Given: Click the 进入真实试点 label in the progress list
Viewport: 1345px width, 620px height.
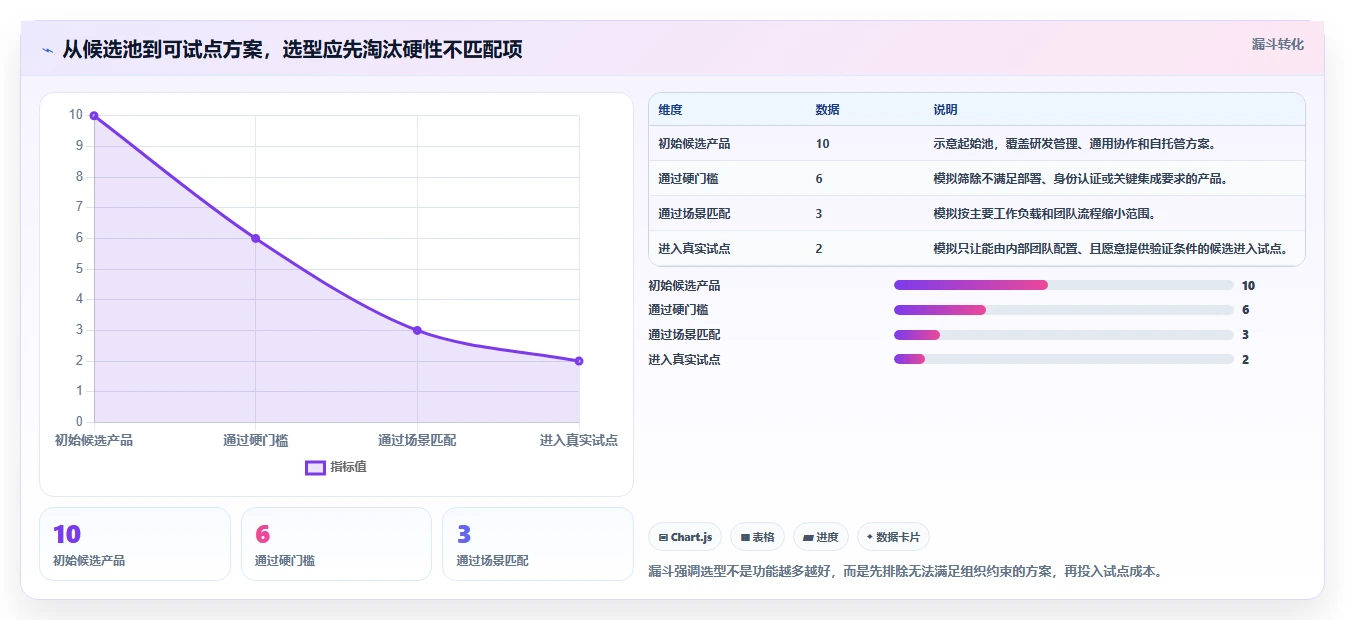Looking at the screenshot, I should pos(684,359).
